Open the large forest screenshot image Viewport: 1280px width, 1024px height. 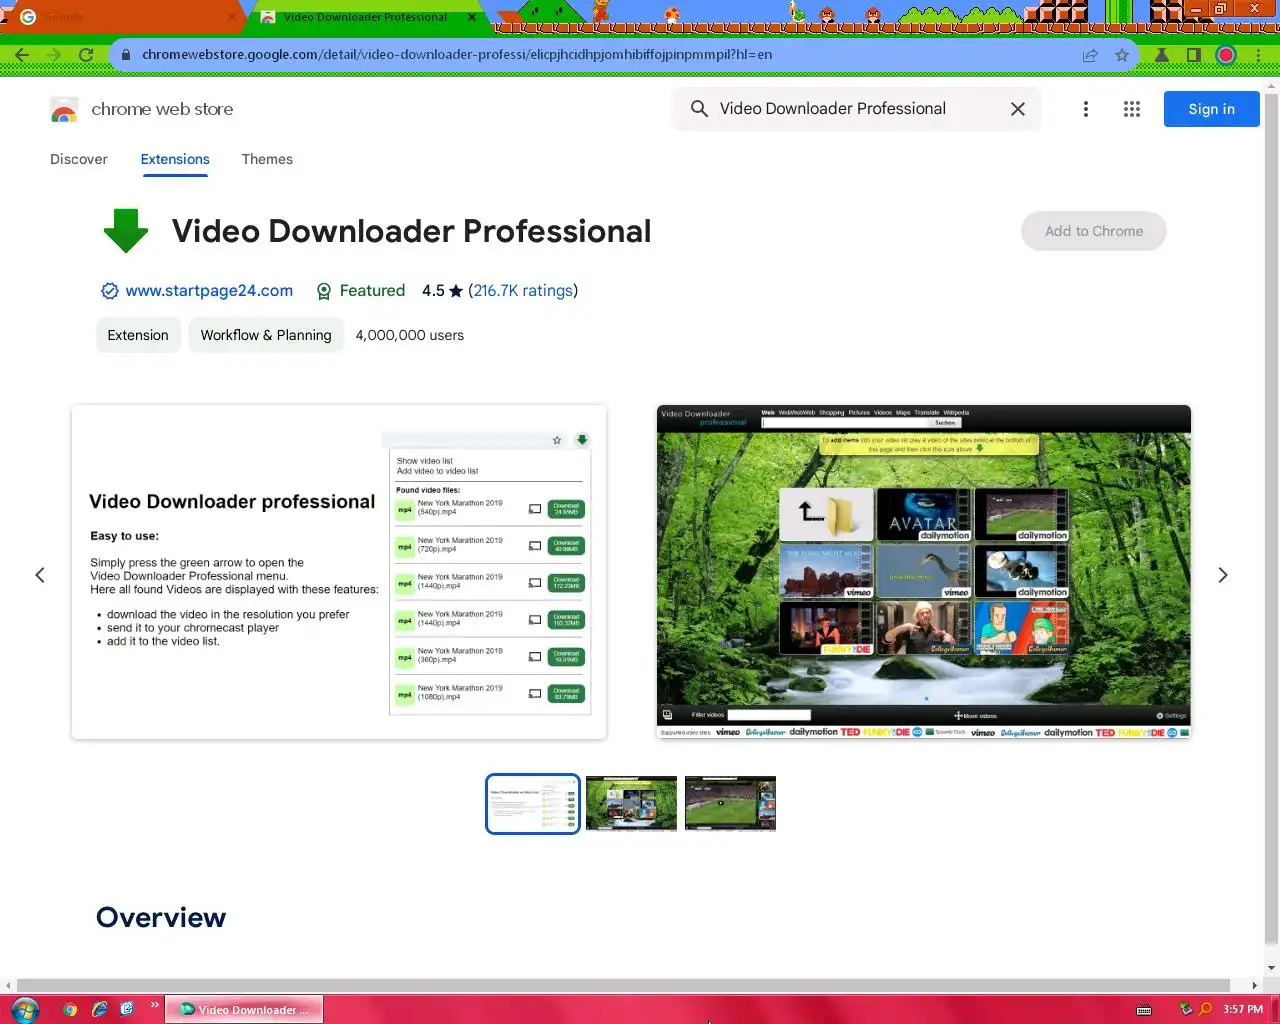click(923, 572)
